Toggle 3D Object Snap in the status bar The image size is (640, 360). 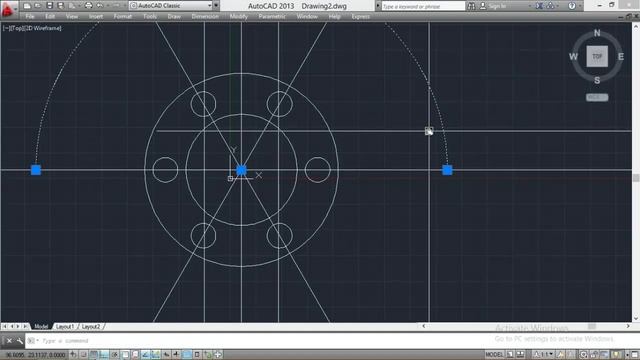coord(135,354)
